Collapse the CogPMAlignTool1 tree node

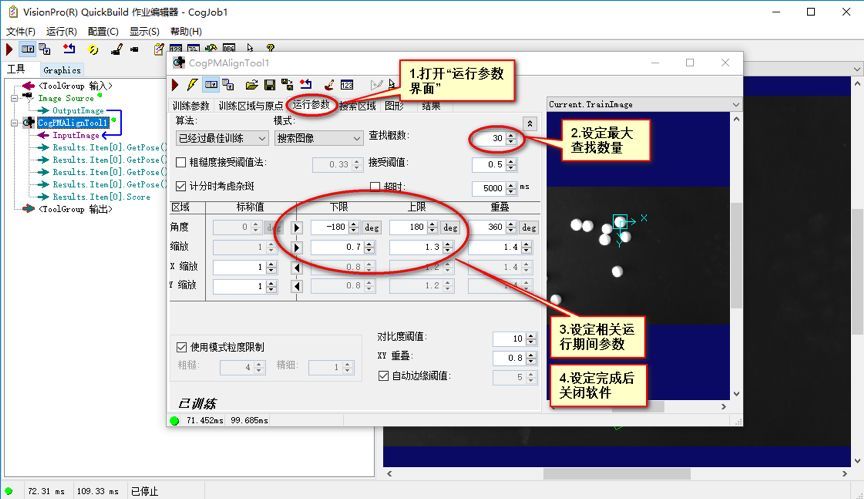14,123
